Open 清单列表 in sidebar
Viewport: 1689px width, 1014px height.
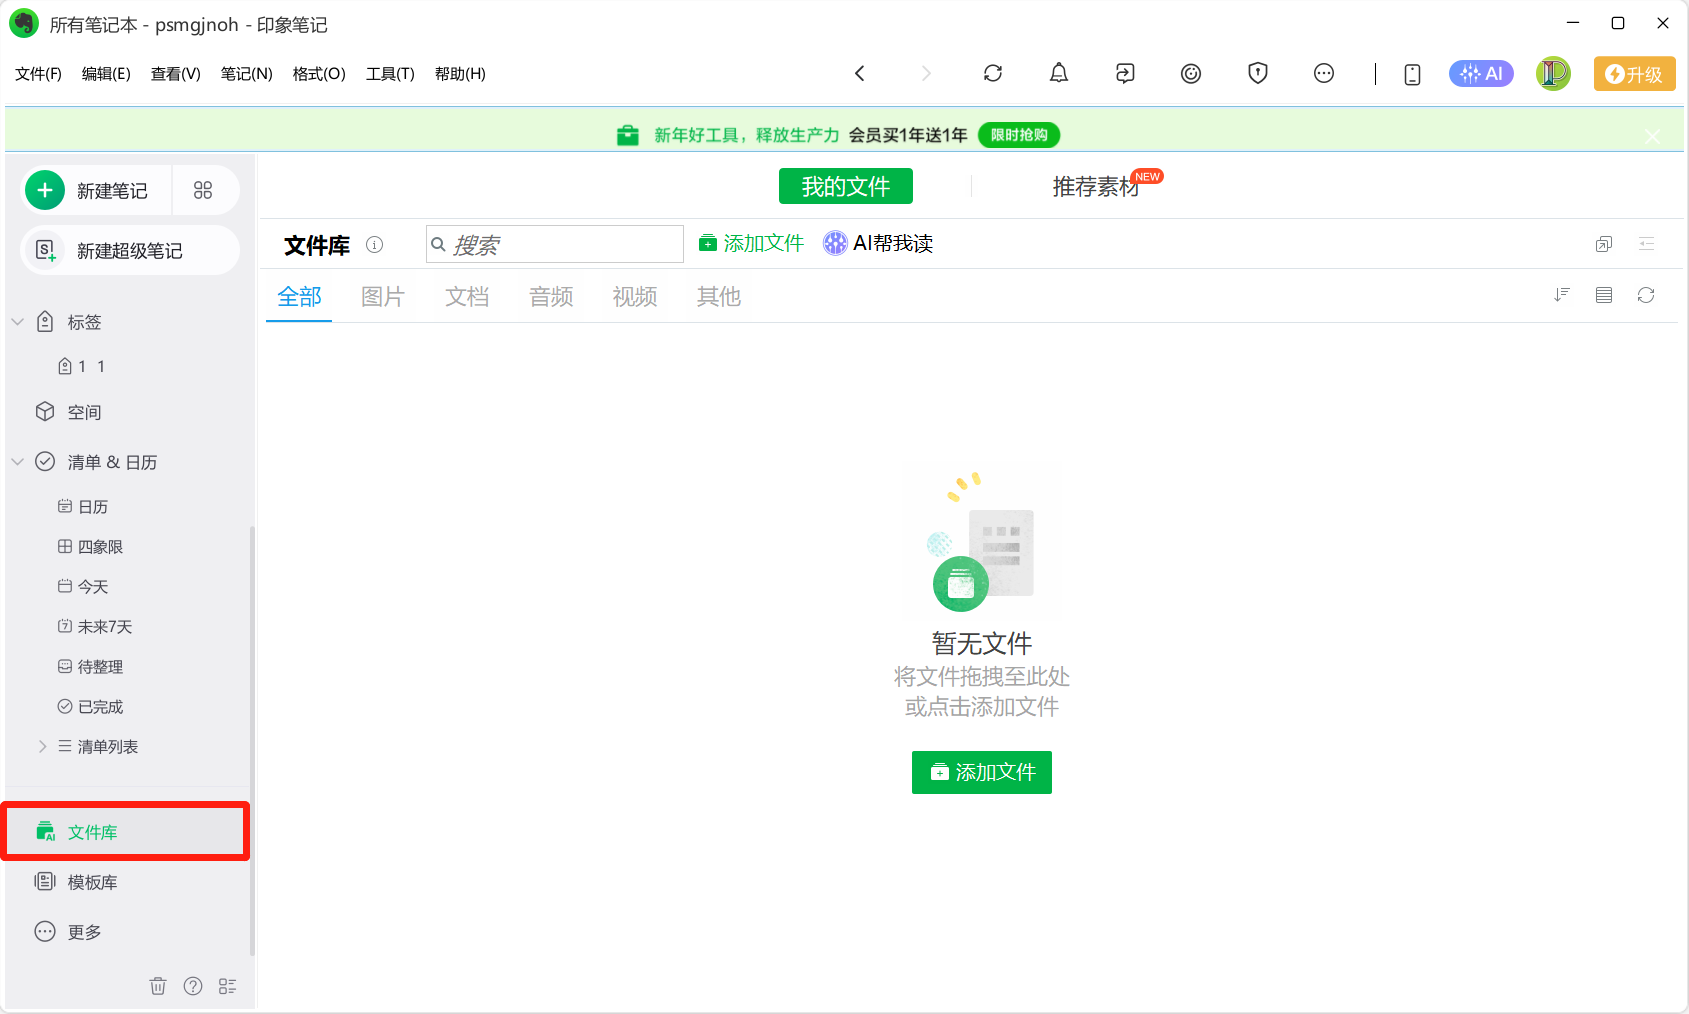click(x=107, y=747)
